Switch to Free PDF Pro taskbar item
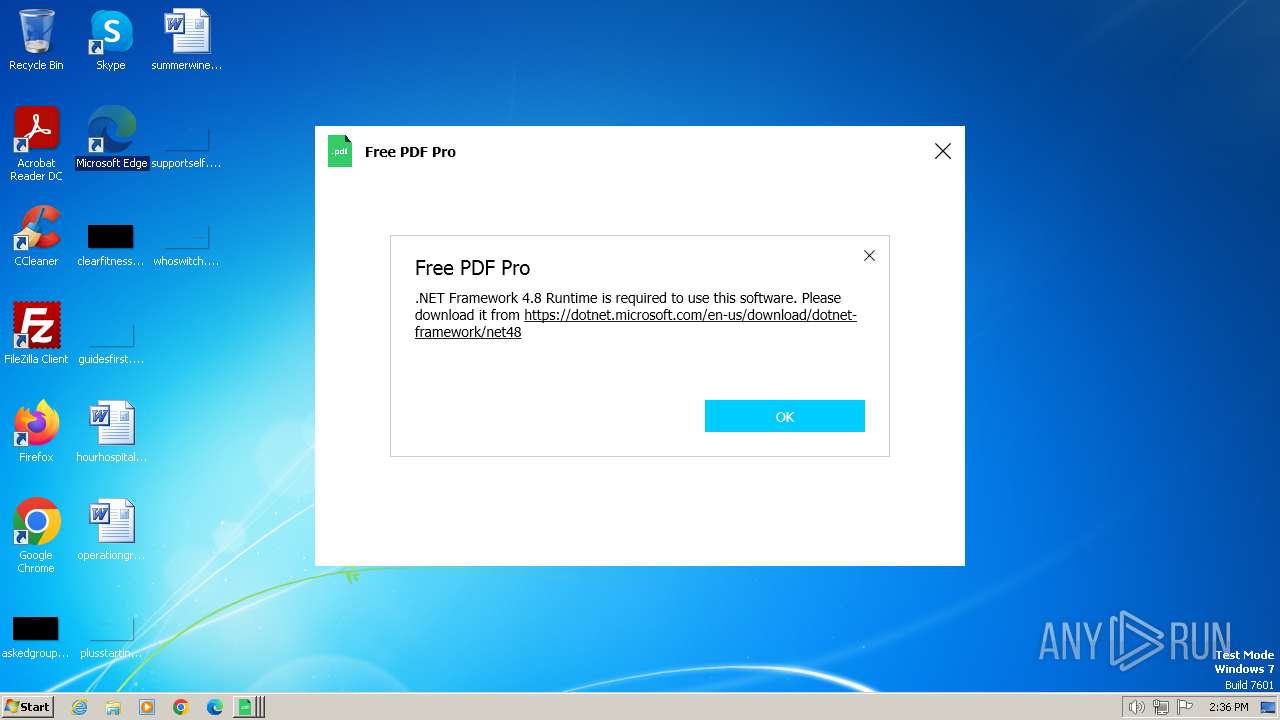The width and height of the screenshot is (1280, 720). pos(249,707)
